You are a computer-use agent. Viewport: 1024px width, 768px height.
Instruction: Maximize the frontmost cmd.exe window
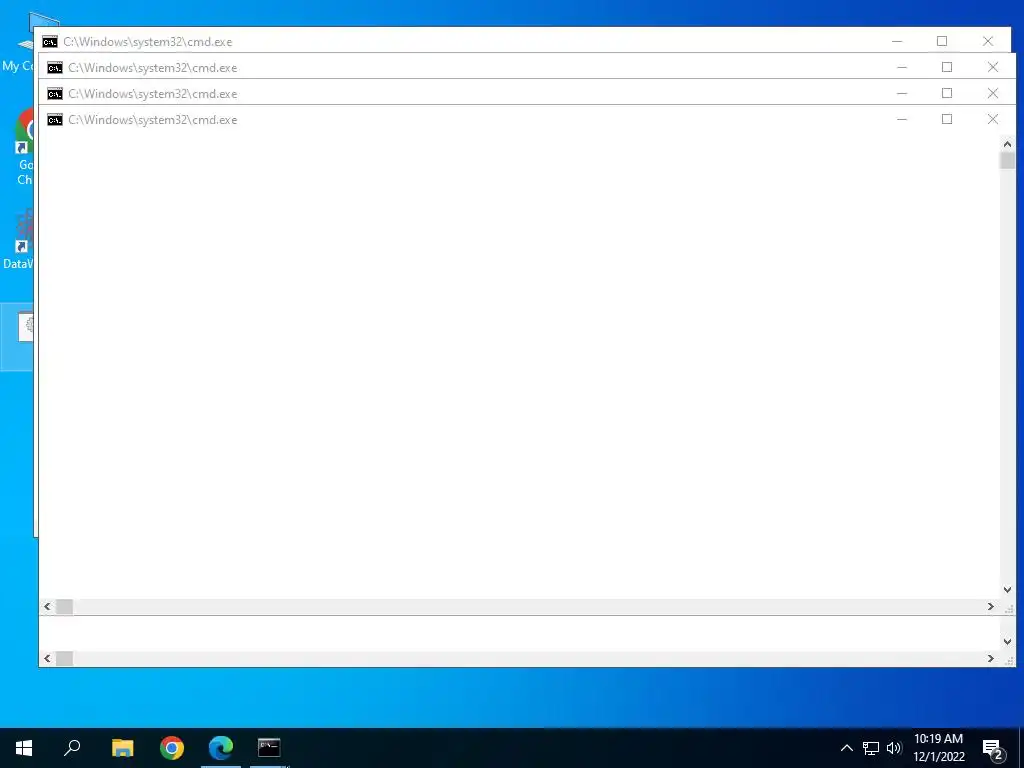pyautogui.click(x=947, y=120)
